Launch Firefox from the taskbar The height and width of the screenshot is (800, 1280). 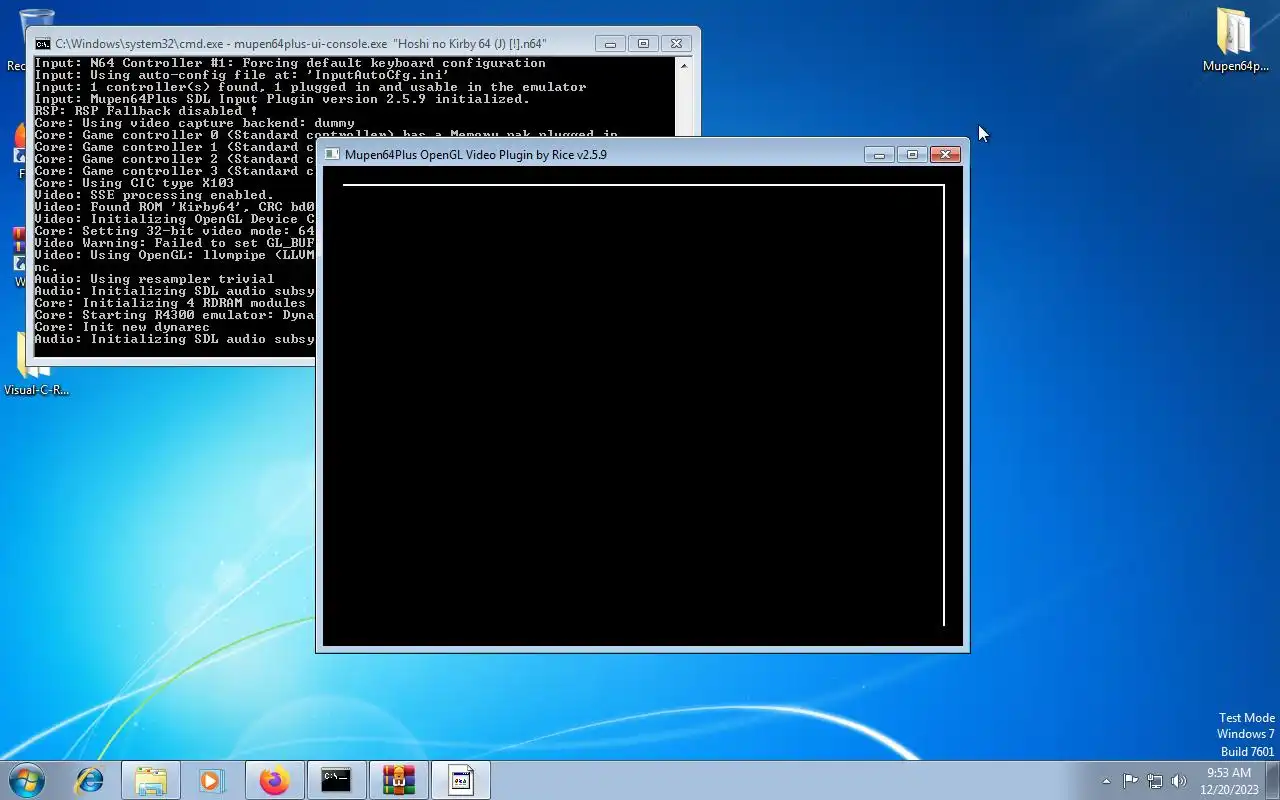coord(274,780)
